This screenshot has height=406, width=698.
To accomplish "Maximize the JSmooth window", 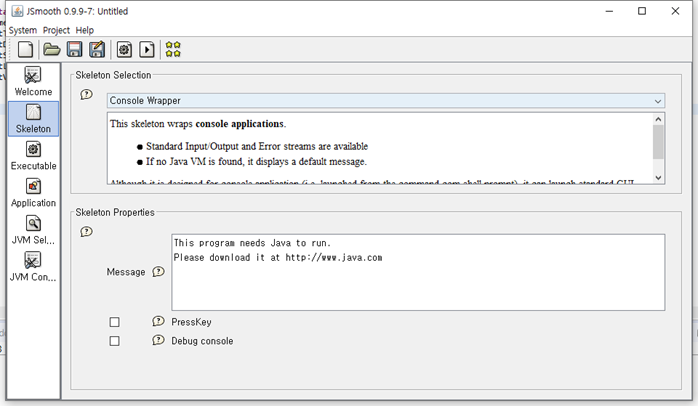I will [642, 11].
